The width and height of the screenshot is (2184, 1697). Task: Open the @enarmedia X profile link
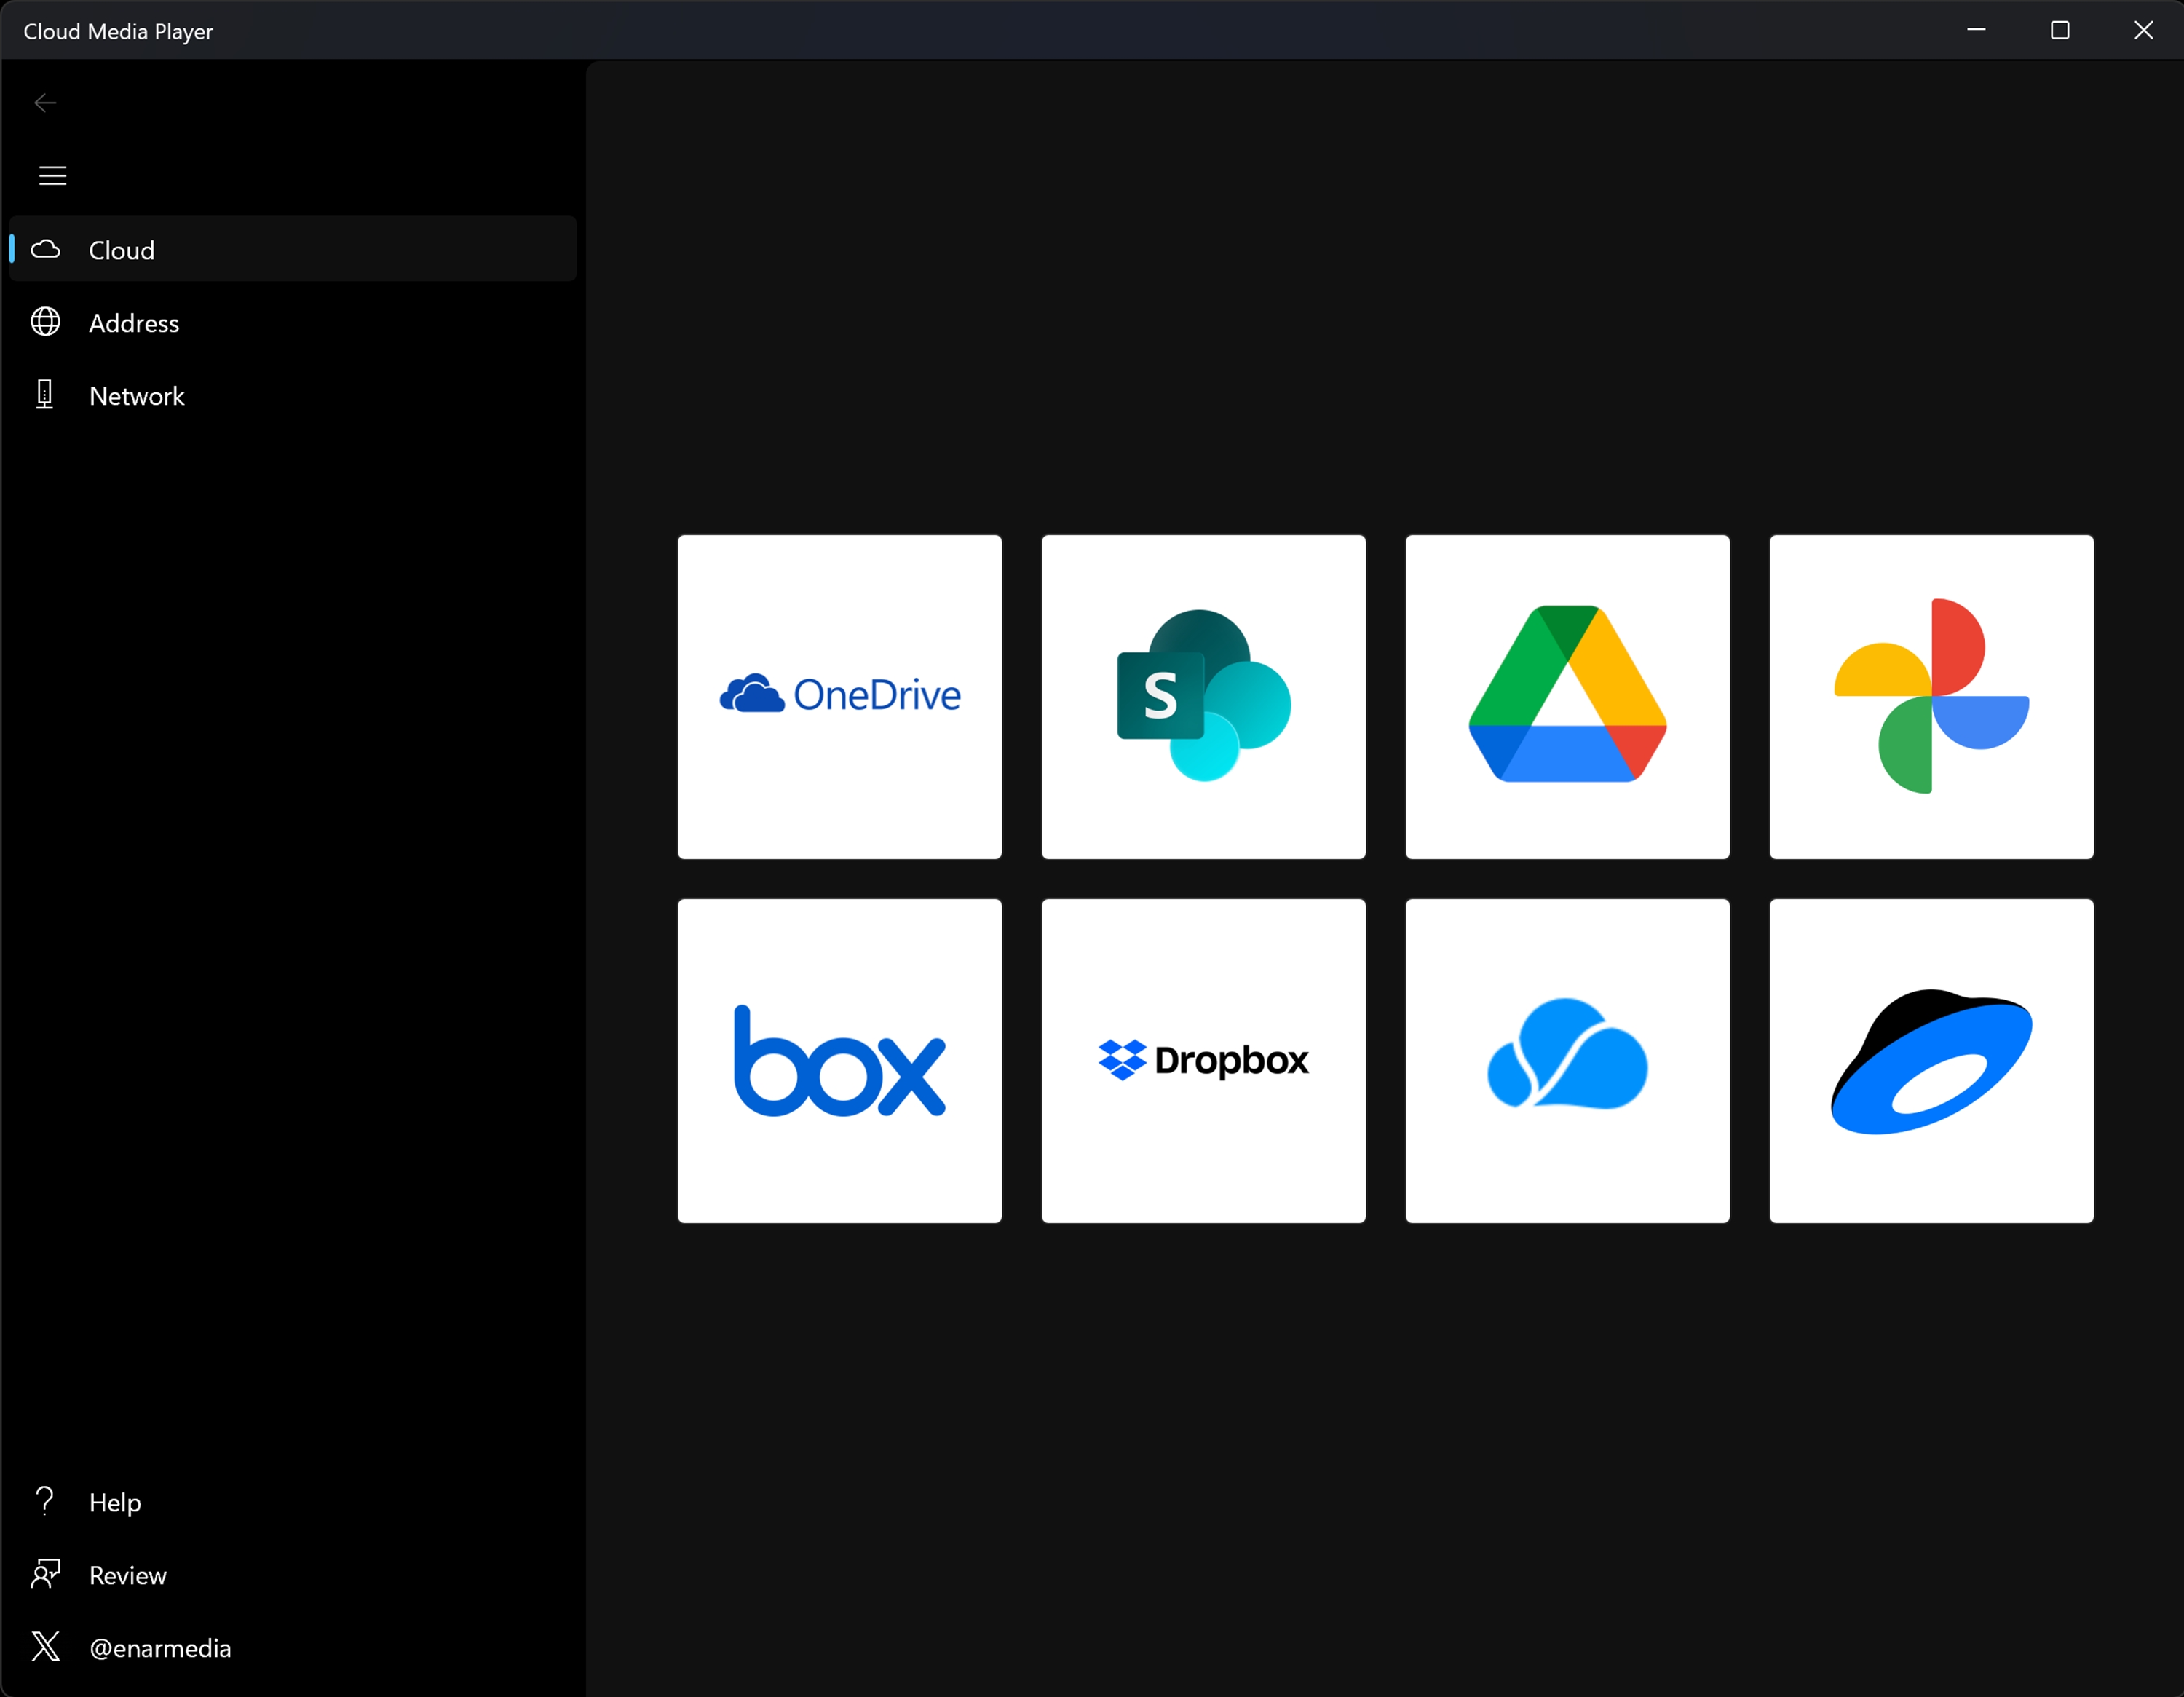160,1648
